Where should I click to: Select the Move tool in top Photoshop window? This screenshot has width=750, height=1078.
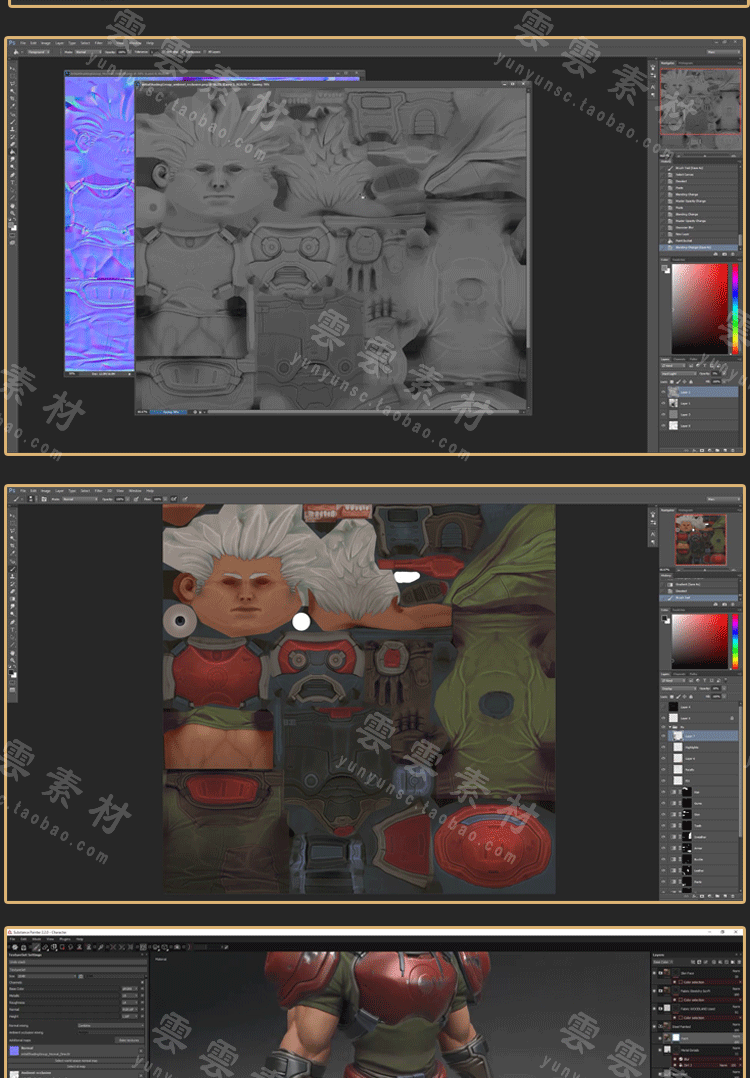point(12,68)
